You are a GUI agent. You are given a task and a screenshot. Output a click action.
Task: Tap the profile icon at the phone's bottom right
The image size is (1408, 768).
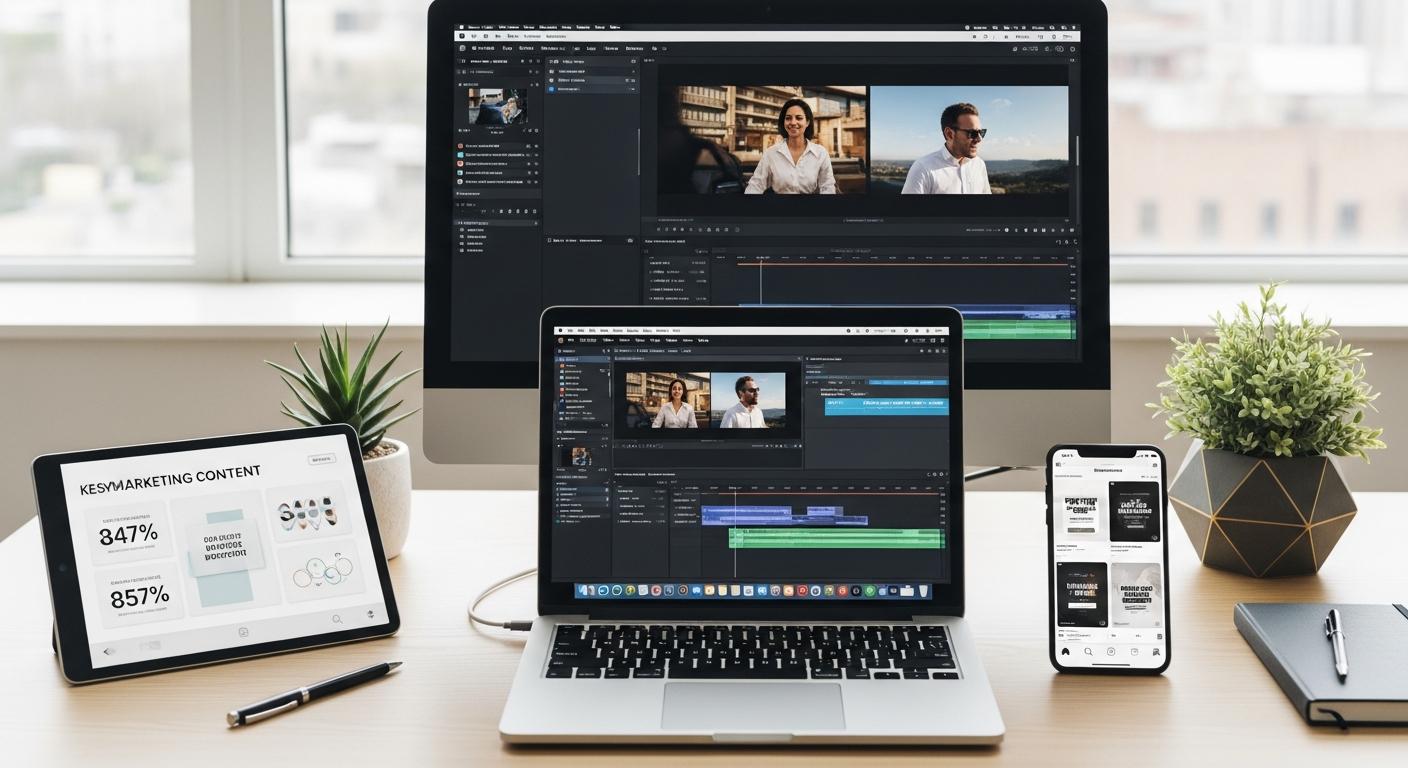tap(1156, 652)
